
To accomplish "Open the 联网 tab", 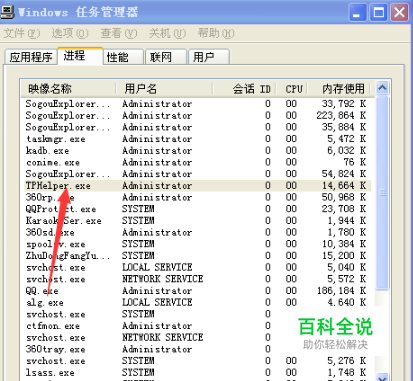I will pos(165,57).
